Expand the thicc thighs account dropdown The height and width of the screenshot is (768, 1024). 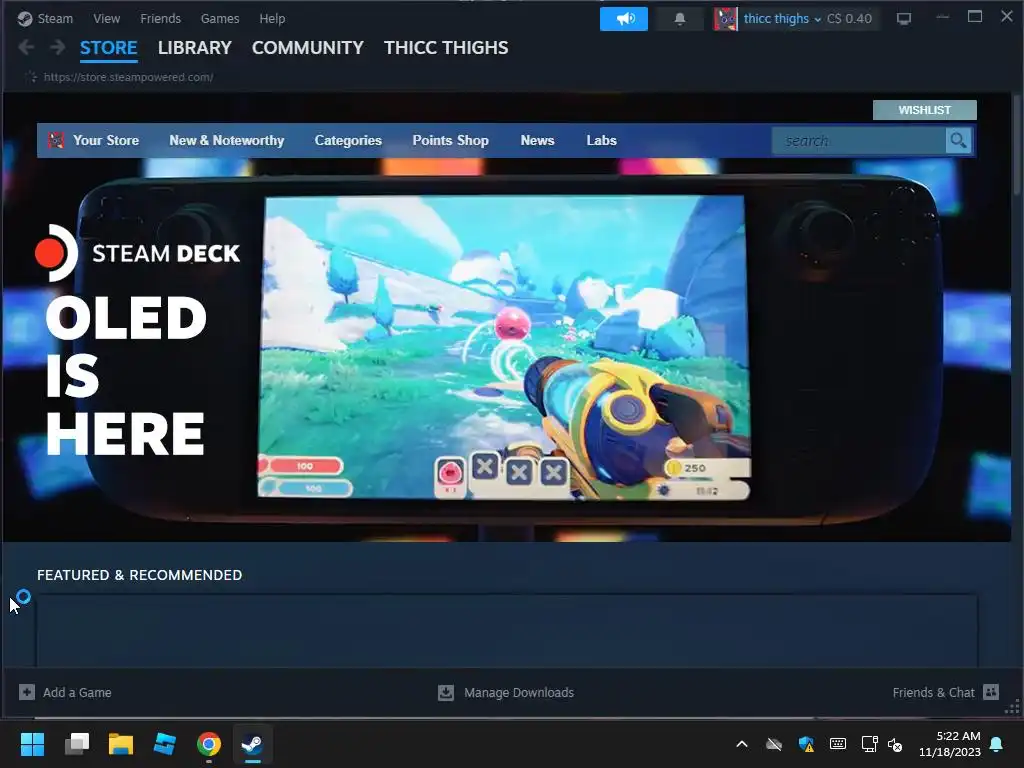pos(782,19)
